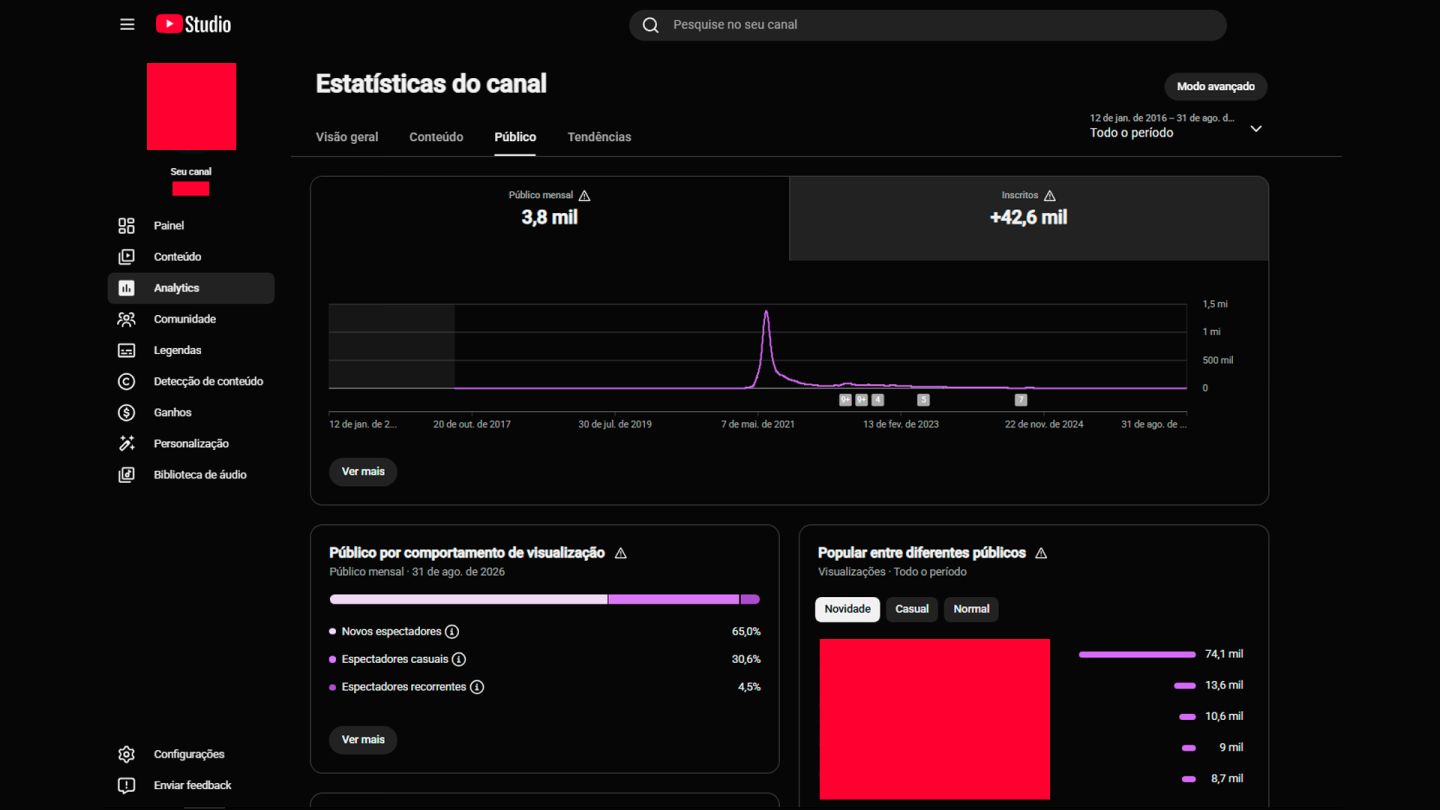
Task: Click the 7 de mai. de 2021 axis label
Action: coord(758,425)
